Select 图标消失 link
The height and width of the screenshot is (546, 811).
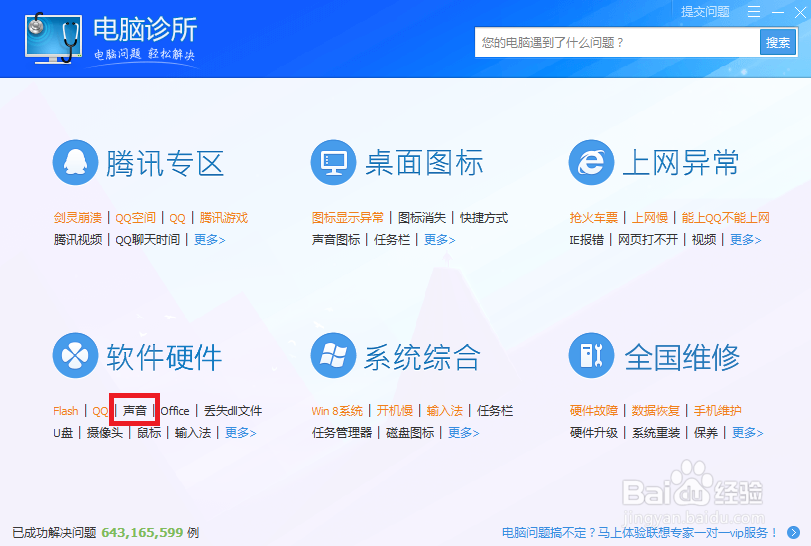pyautogui.click(x=422, y=218)
